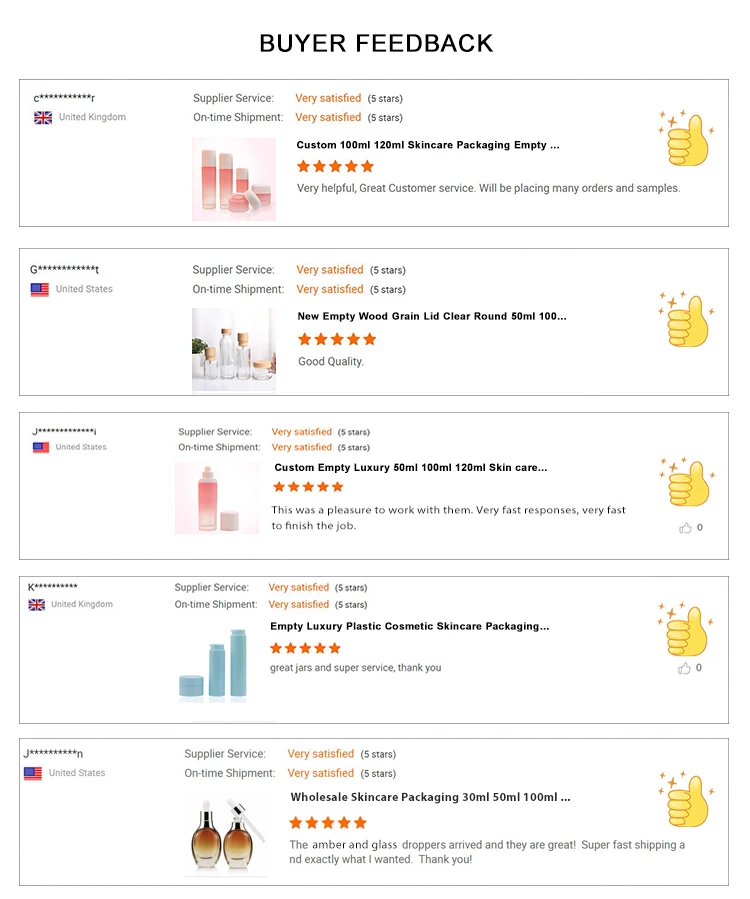Image resolution: width=750 pixels, height=899 pixels.
Task: Open "Custom Empty Luxury 50ml 100ml 120ml" product link
Action: [410, 468]
